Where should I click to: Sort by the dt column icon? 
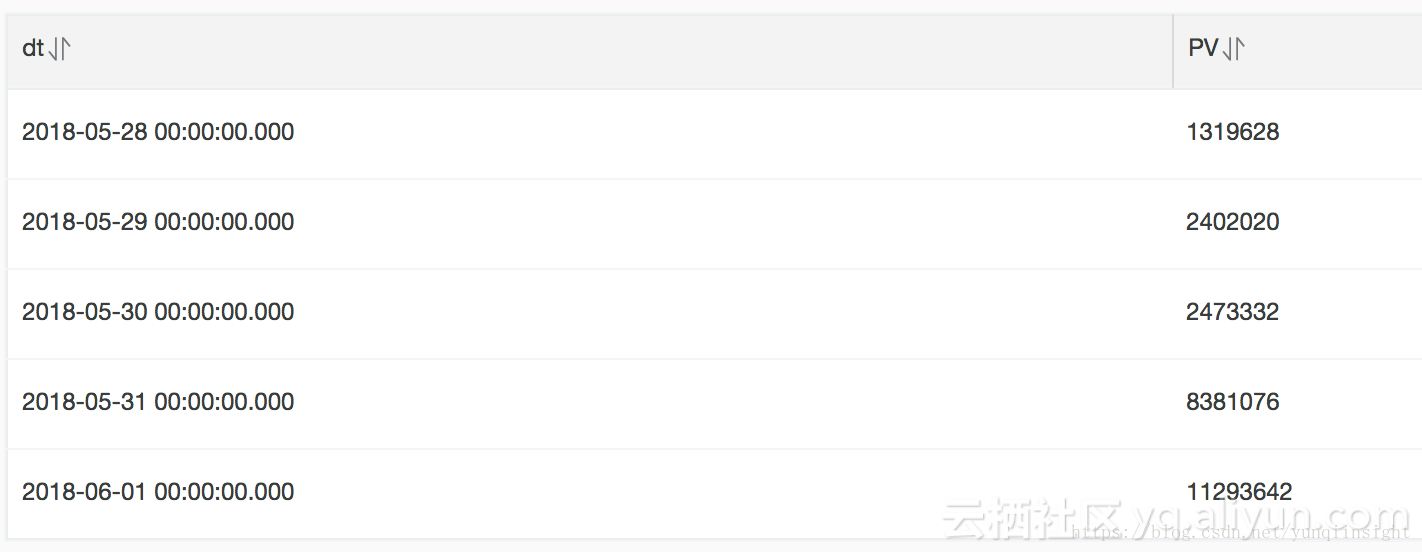click(59, 49)
